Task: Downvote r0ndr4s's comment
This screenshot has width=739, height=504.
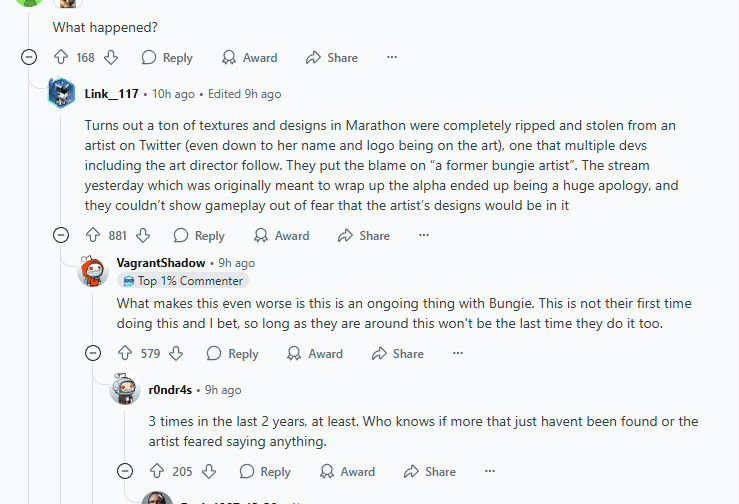Action: pos(208,472)
